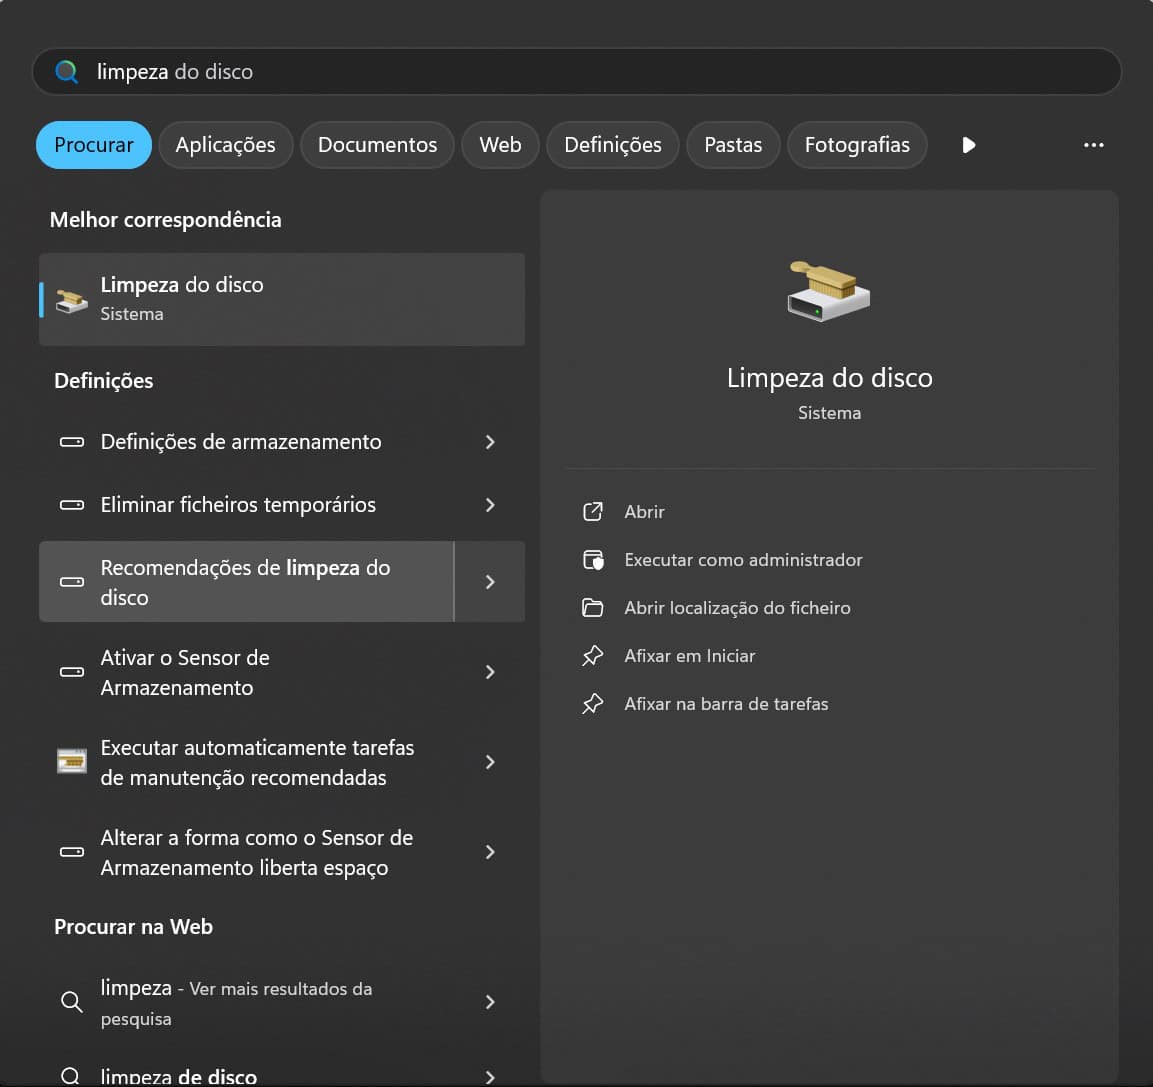Open the overflow menu with three dots
The height and width of the screenshot is (1087, 1153).
[x=1093, y=144]
